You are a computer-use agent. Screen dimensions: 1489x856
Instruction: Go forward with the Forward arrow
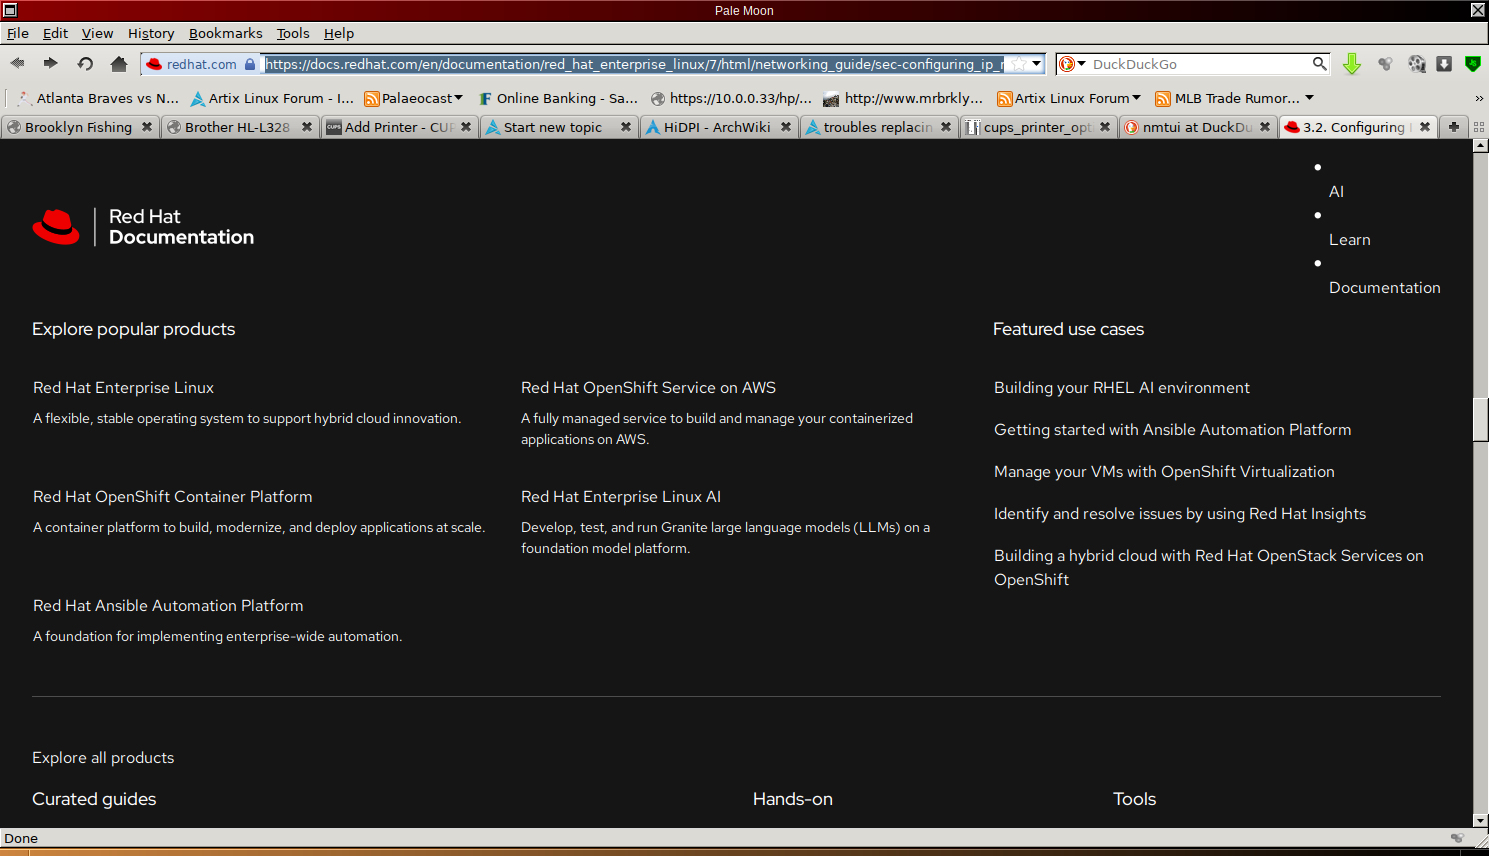[50, 63]
